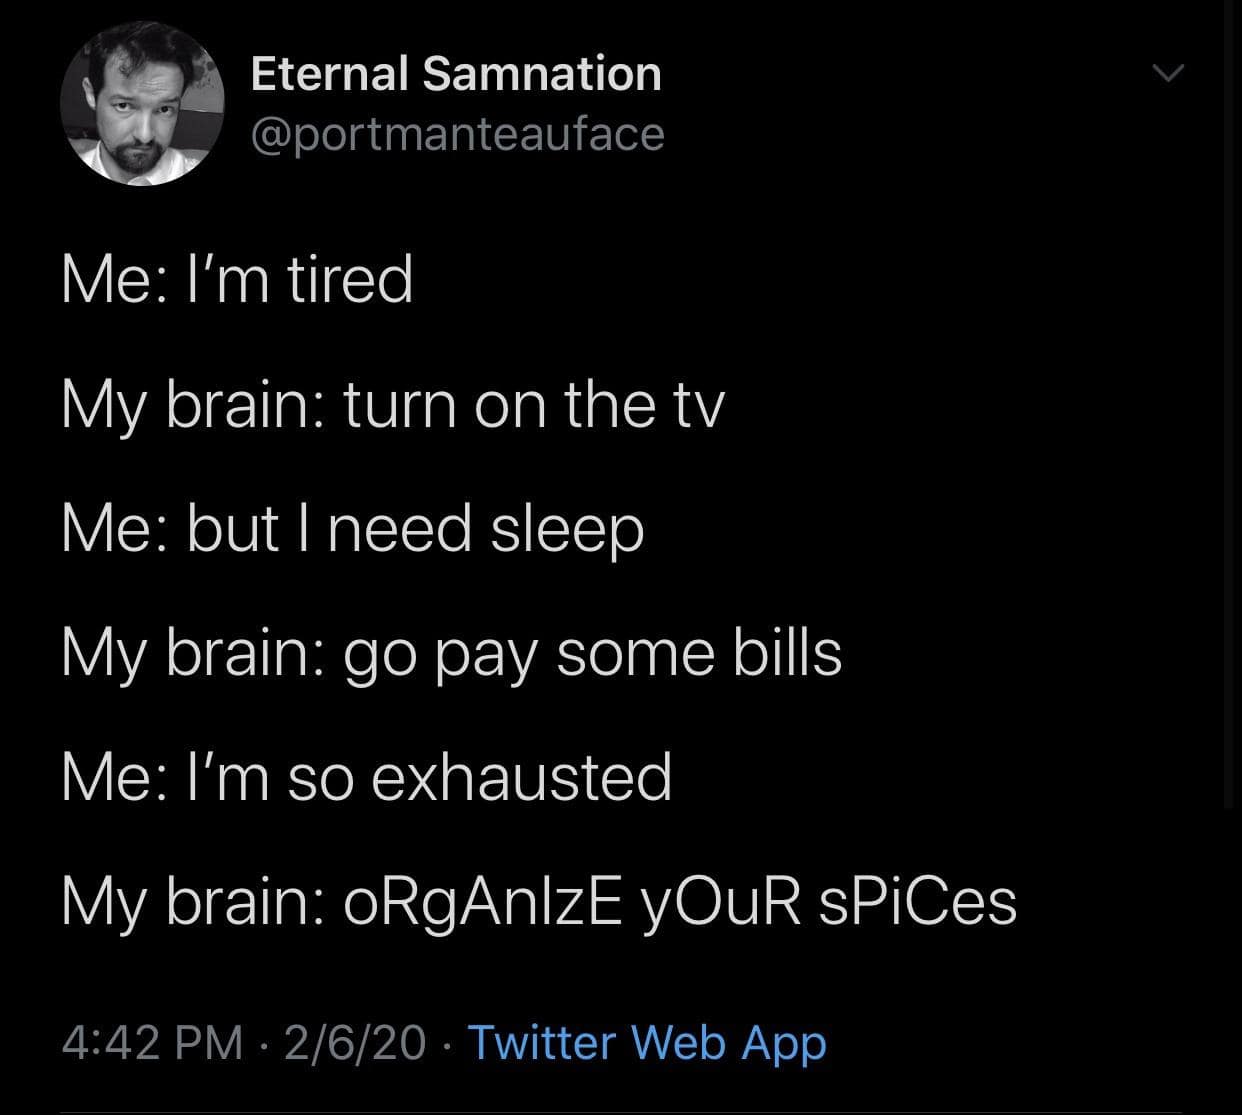
Task: Click the 4:42 PM timestamp
Action: point(152,1042)
